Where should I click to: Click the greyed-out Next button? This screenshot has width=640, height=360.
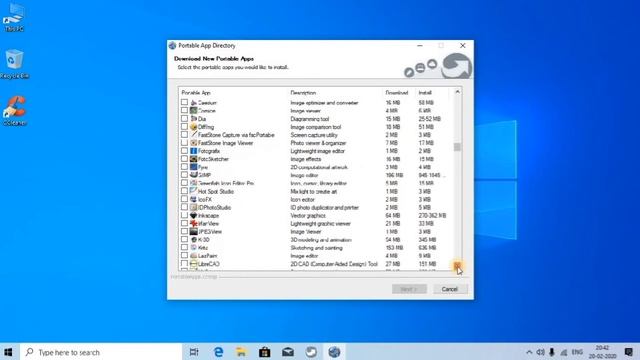pyautogui.click(x=409, y=289)
